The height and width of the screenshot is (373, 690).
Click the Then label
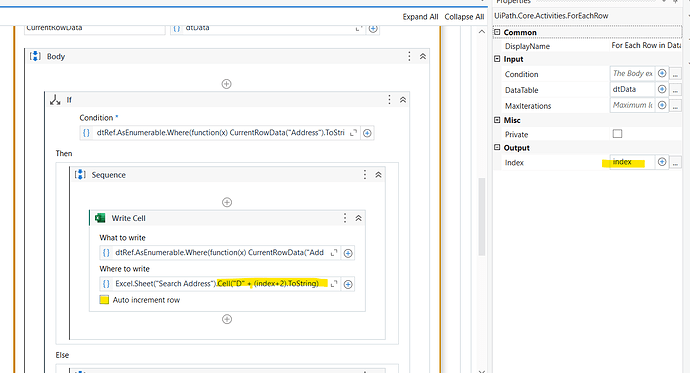(64, 154)
